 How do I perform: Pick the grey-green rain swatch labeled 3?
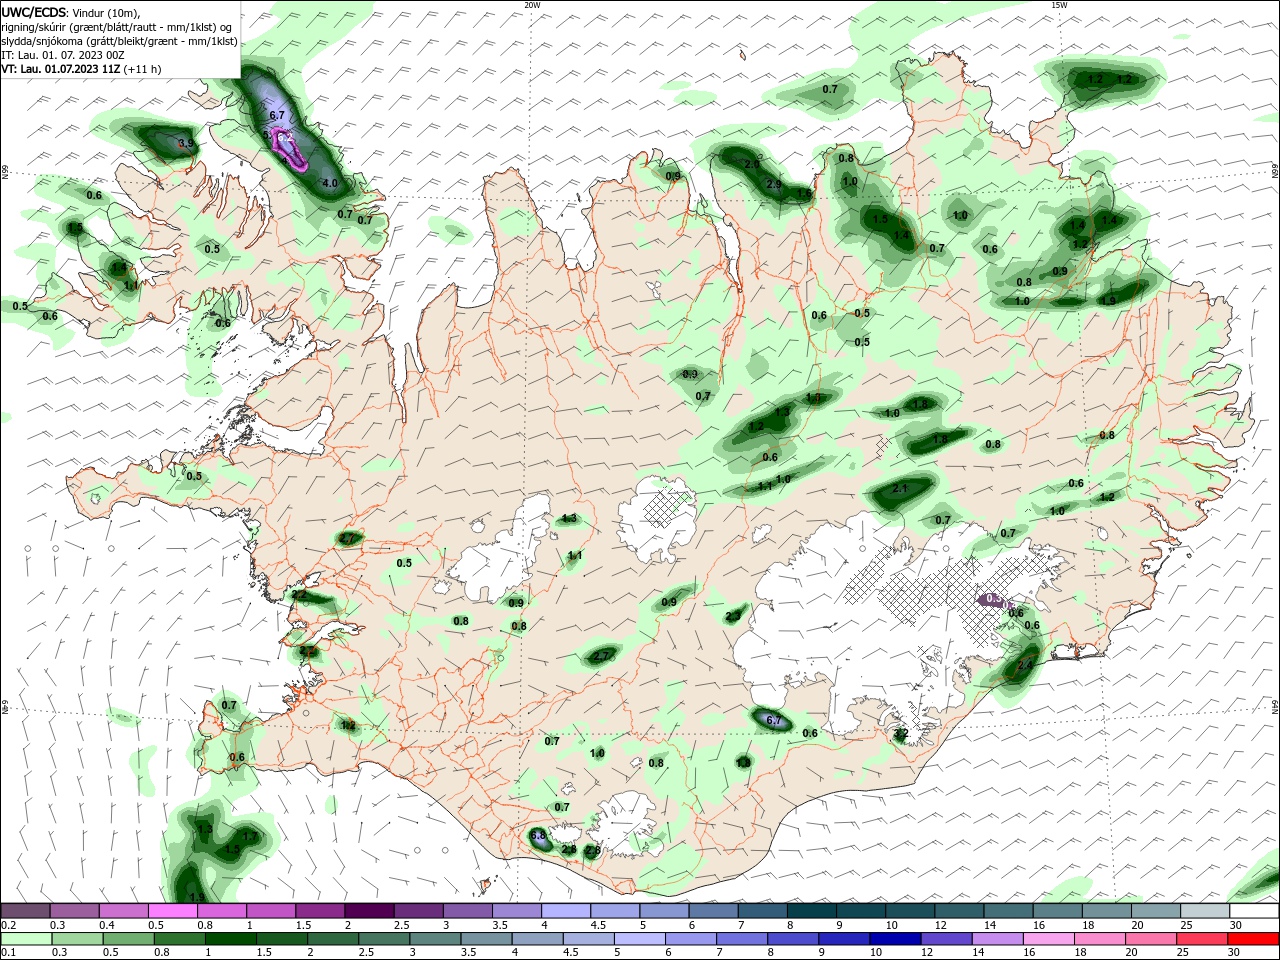point(434,939)
